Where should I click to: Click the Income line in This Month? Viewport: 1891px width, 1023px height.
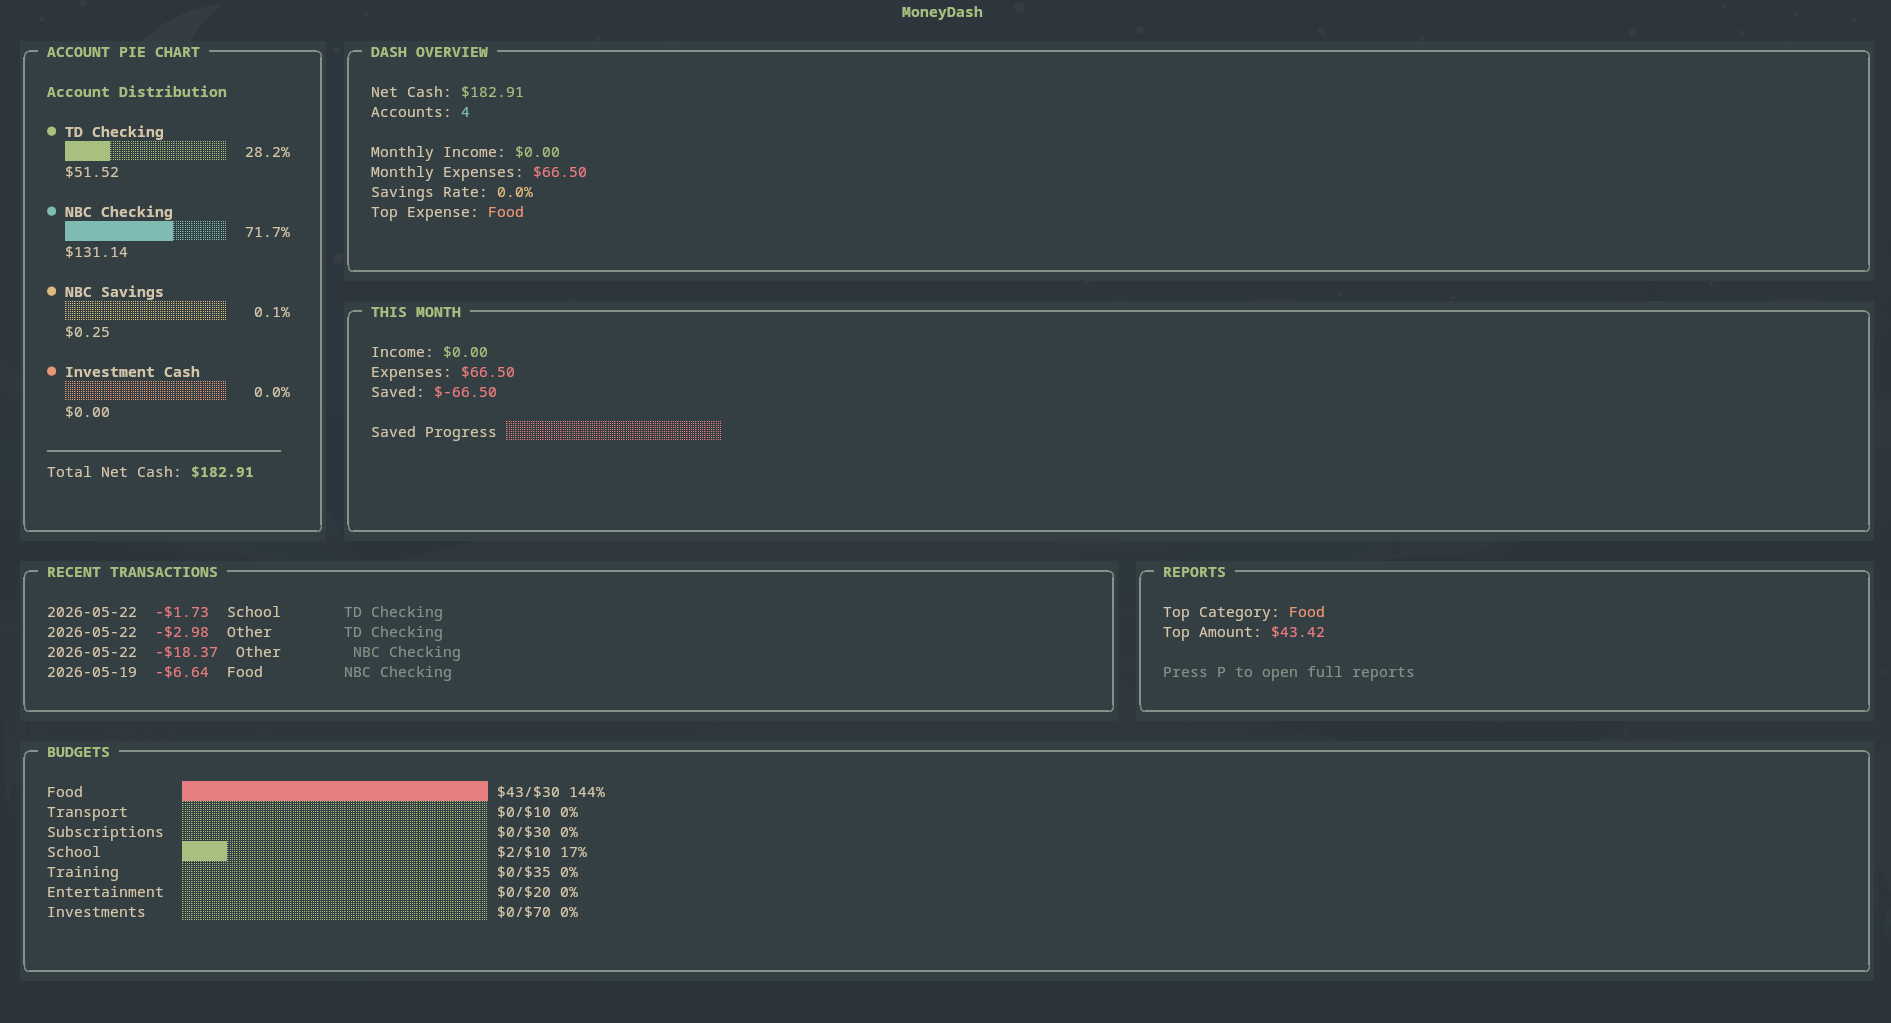[429, 352]
